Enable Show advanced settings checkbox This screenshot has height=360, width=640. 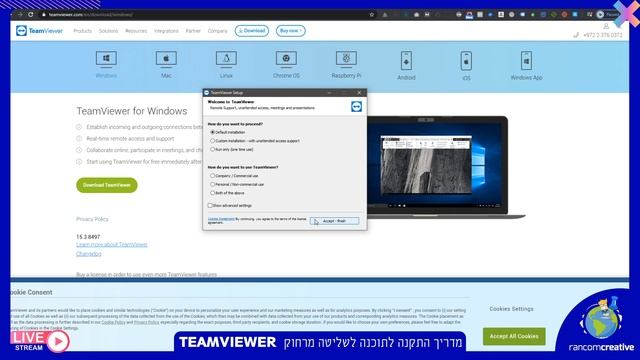[210, 205]
